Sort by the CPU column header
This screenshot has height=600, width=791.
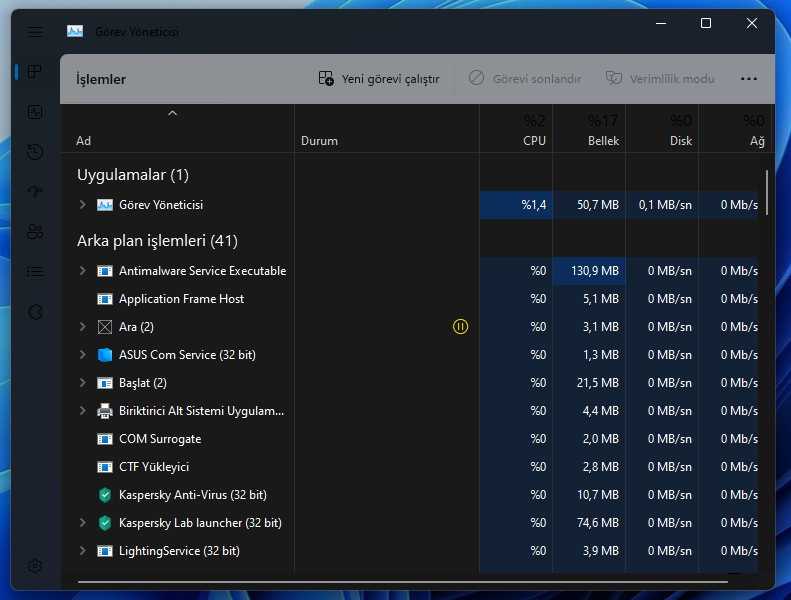coord(516,130)
